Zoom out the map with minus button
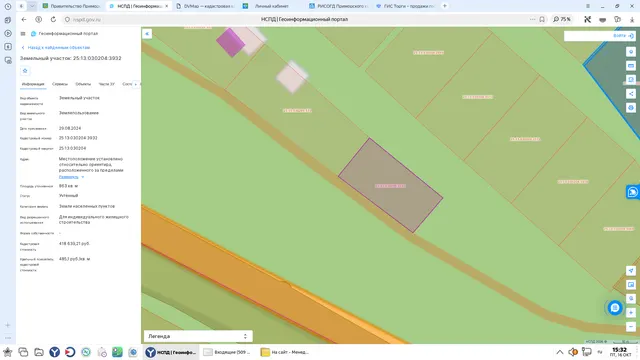 631,327
